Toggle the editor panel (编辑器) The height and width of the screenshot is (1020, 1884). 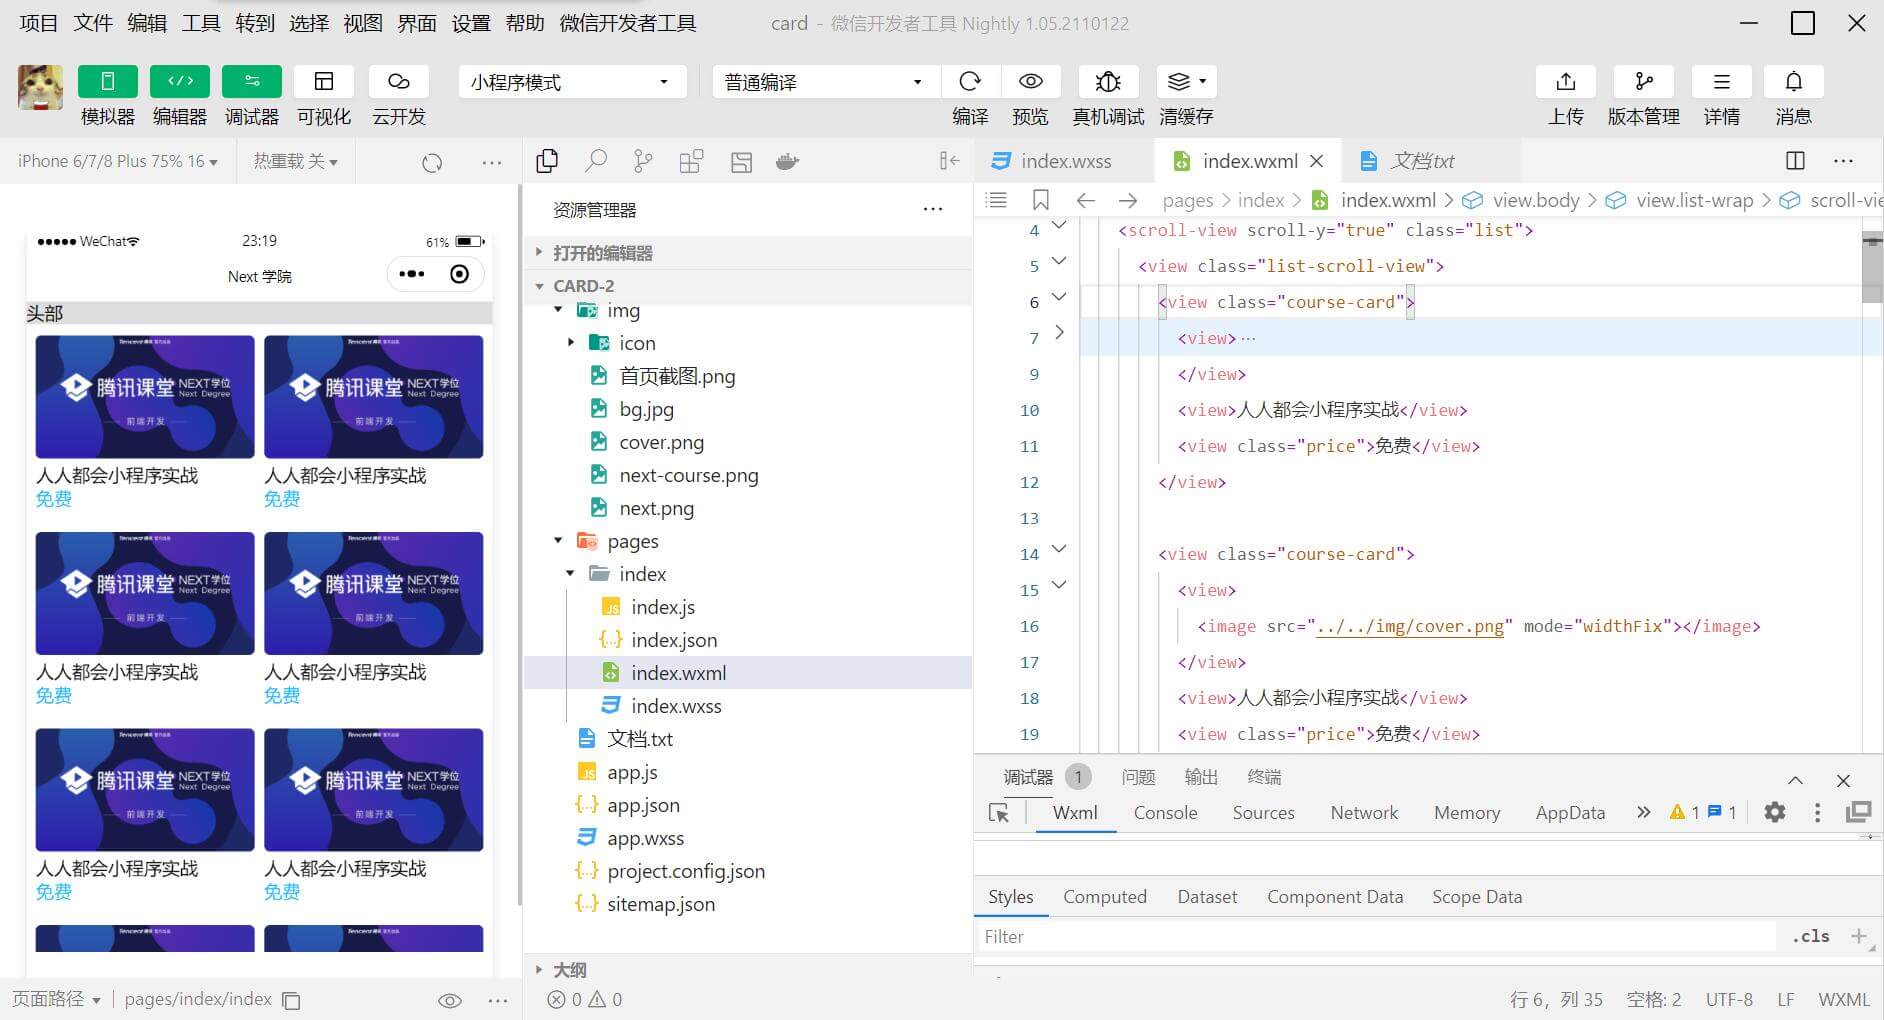[180, 81]
